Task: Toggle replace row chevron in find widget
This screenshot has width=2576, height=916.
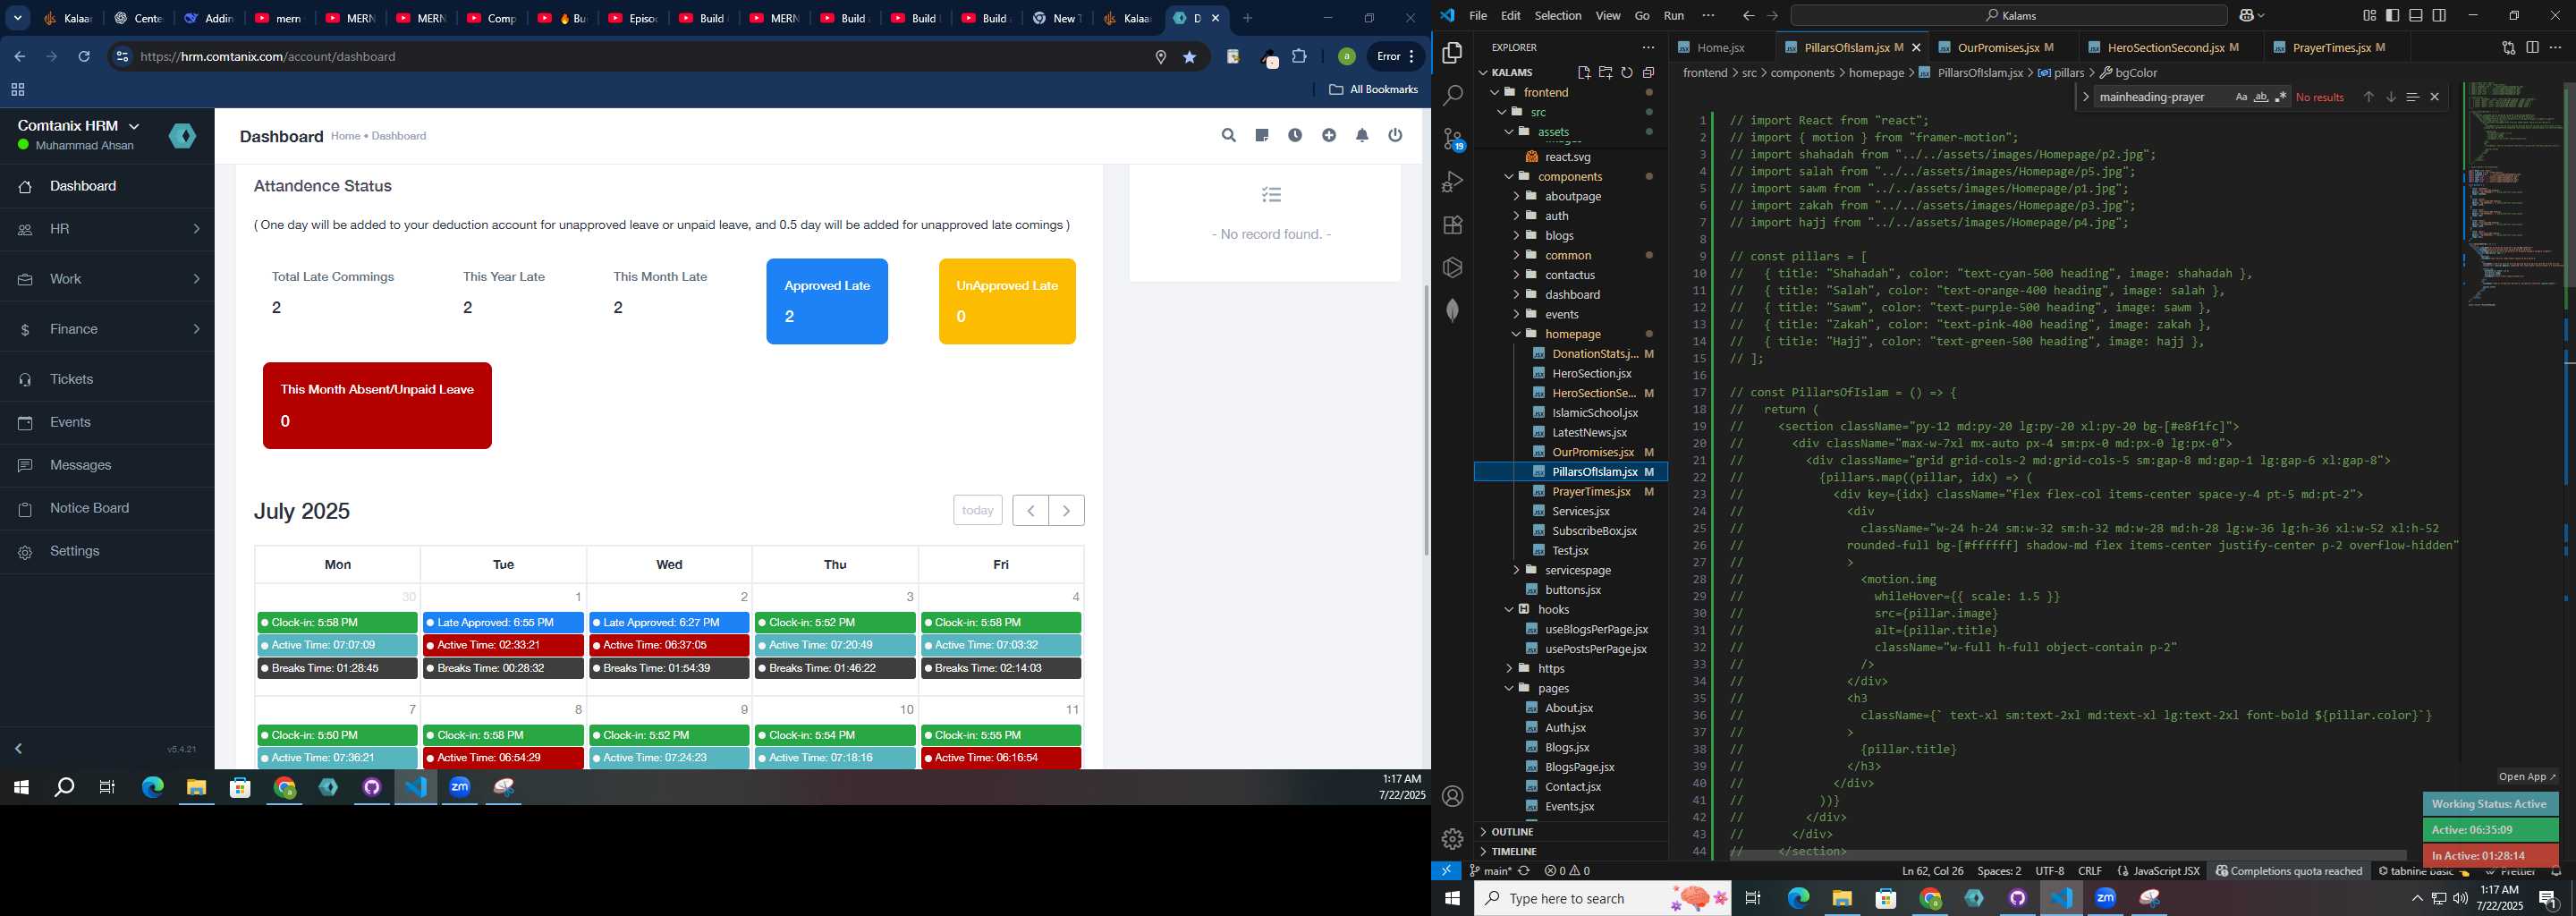Action: 2085,97
